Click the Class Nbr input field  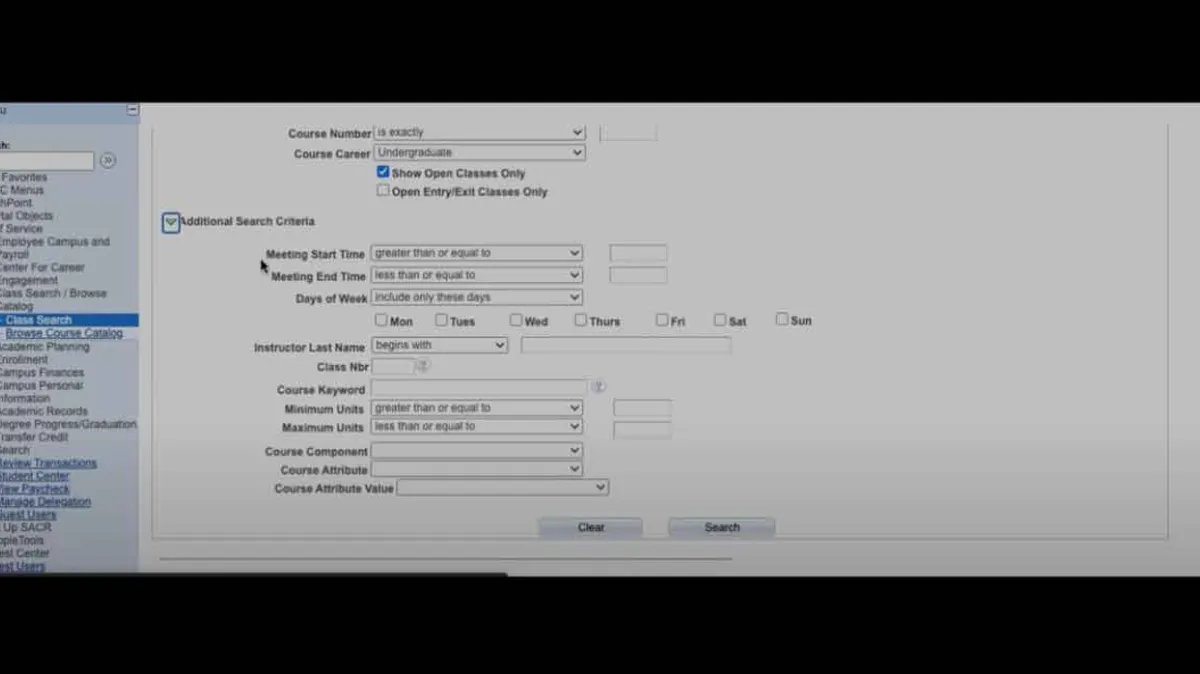pos(392,367)
